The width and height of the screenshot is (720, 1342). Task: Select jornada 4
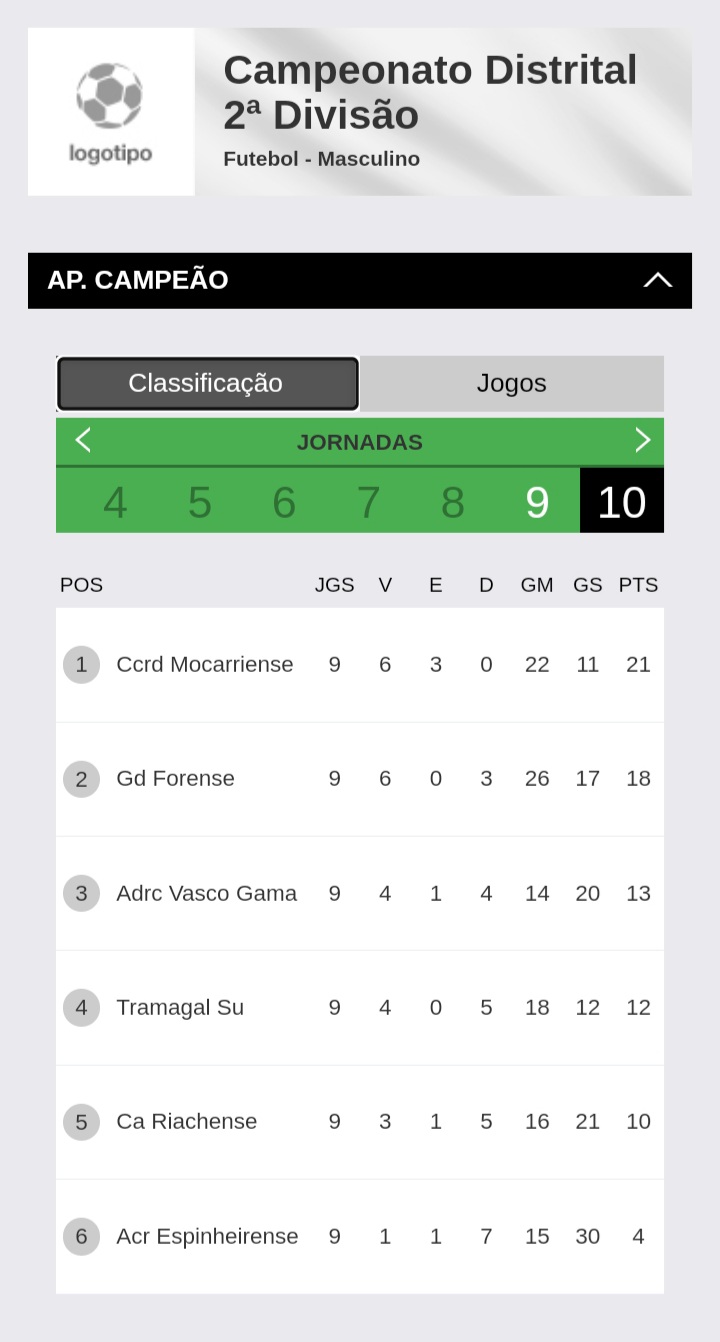point(115,502)
